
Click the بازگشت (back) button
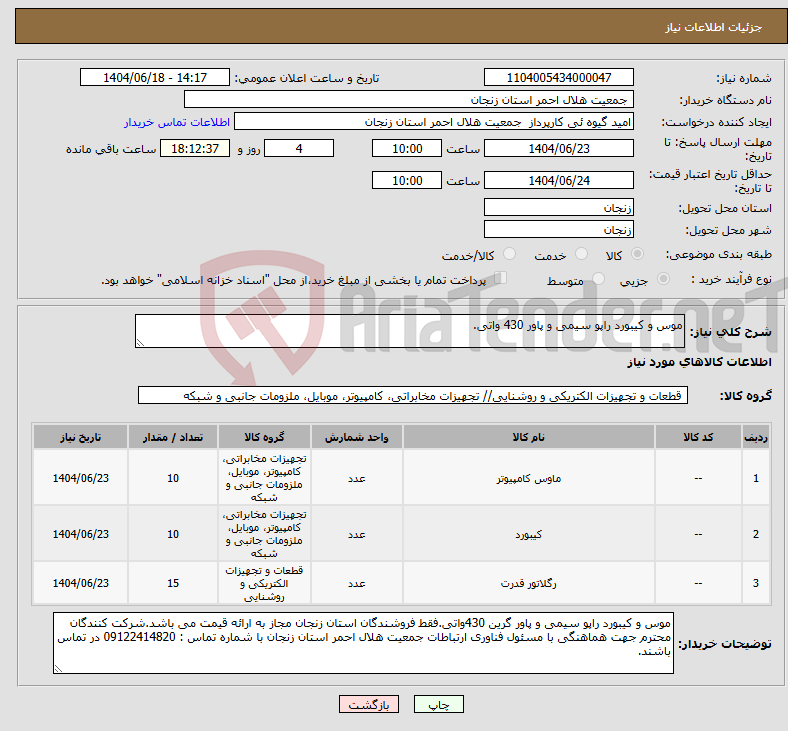point(369,704)
